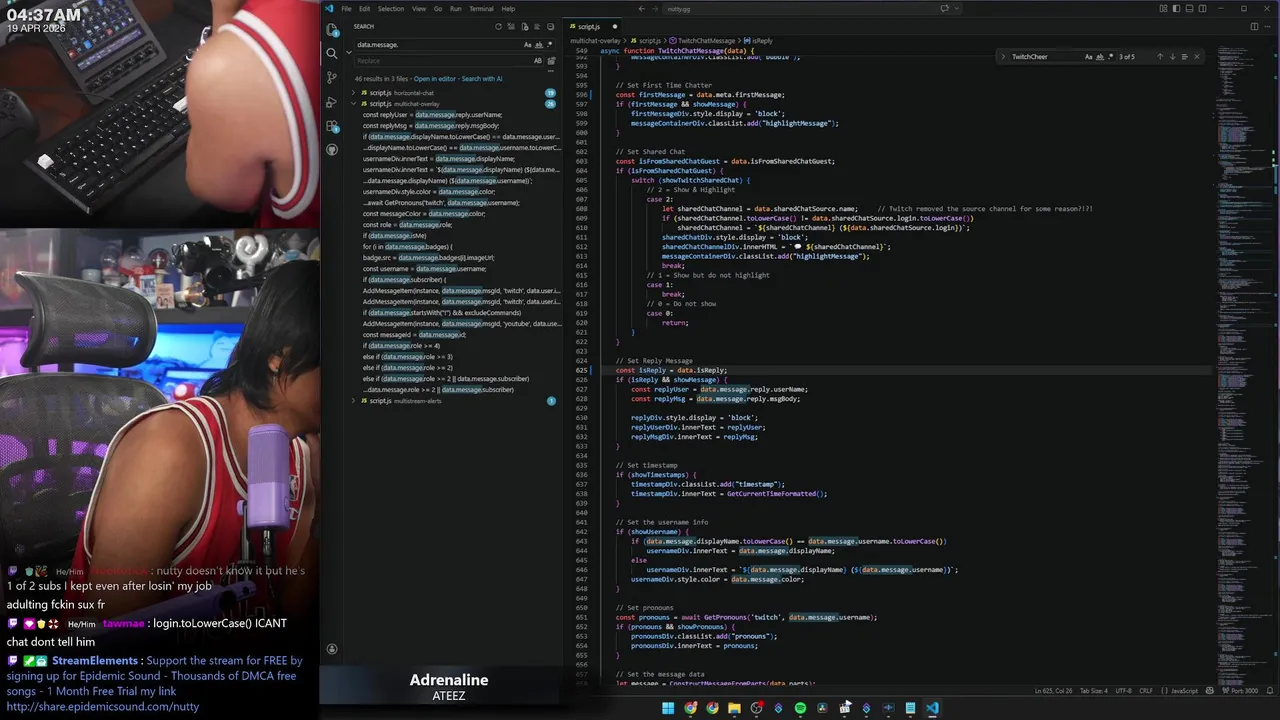Image resolution: width=1280 pixels, height=720 pixels.
Task: Close the TwitchCheer find widget
Action: coord(1196,57)
